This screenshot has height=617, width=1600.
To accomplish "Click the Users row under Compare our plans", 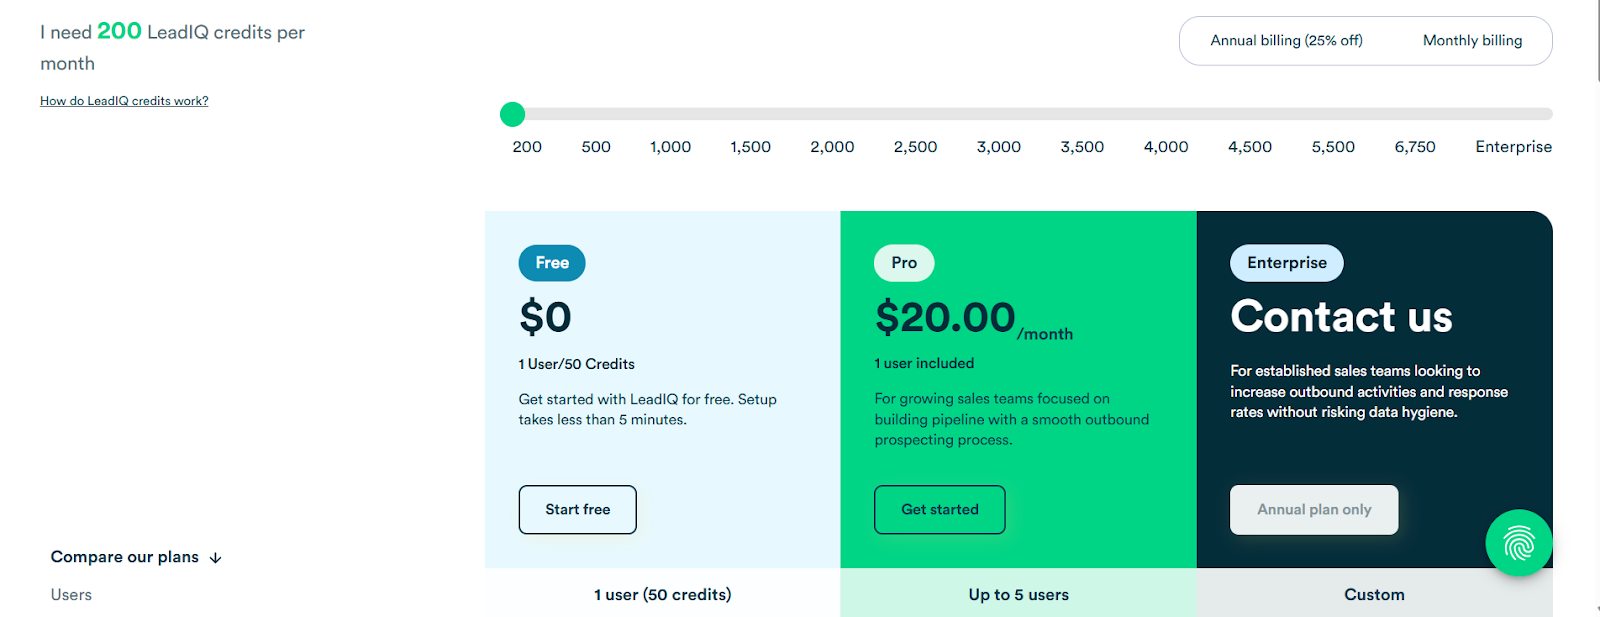I will click(x=70, y=594).
